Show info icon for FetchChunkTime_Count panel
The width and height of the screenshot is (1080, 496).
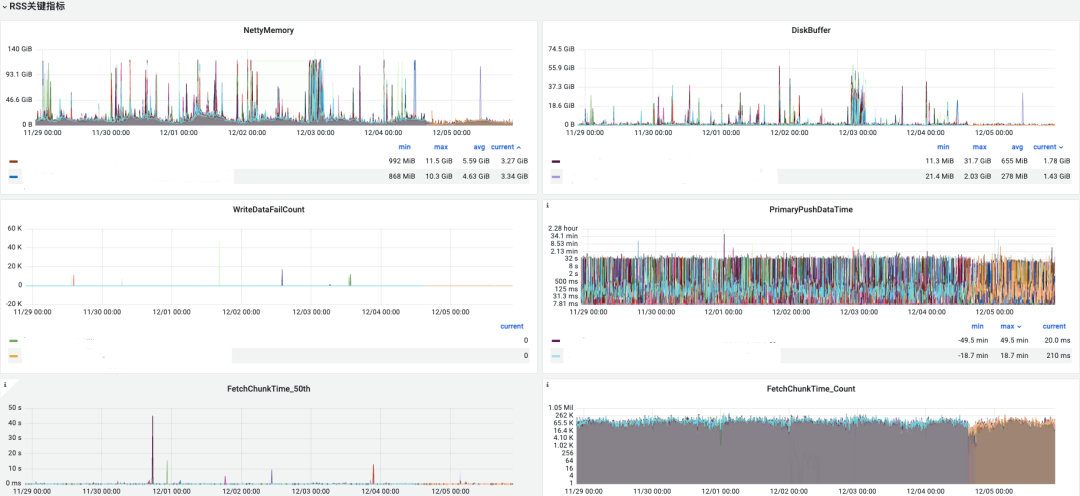(x=548, y=384)
